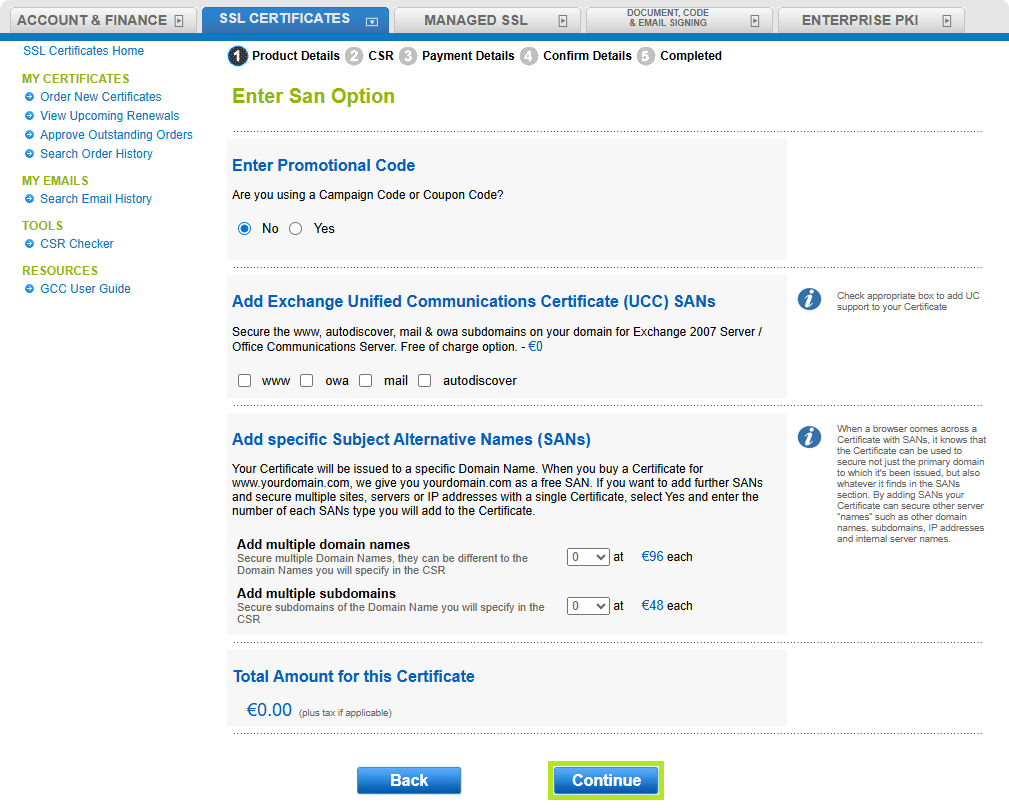Open View Upcoming Renewals link
Viewport: 1009px width, 808px height.
point(109,116)
